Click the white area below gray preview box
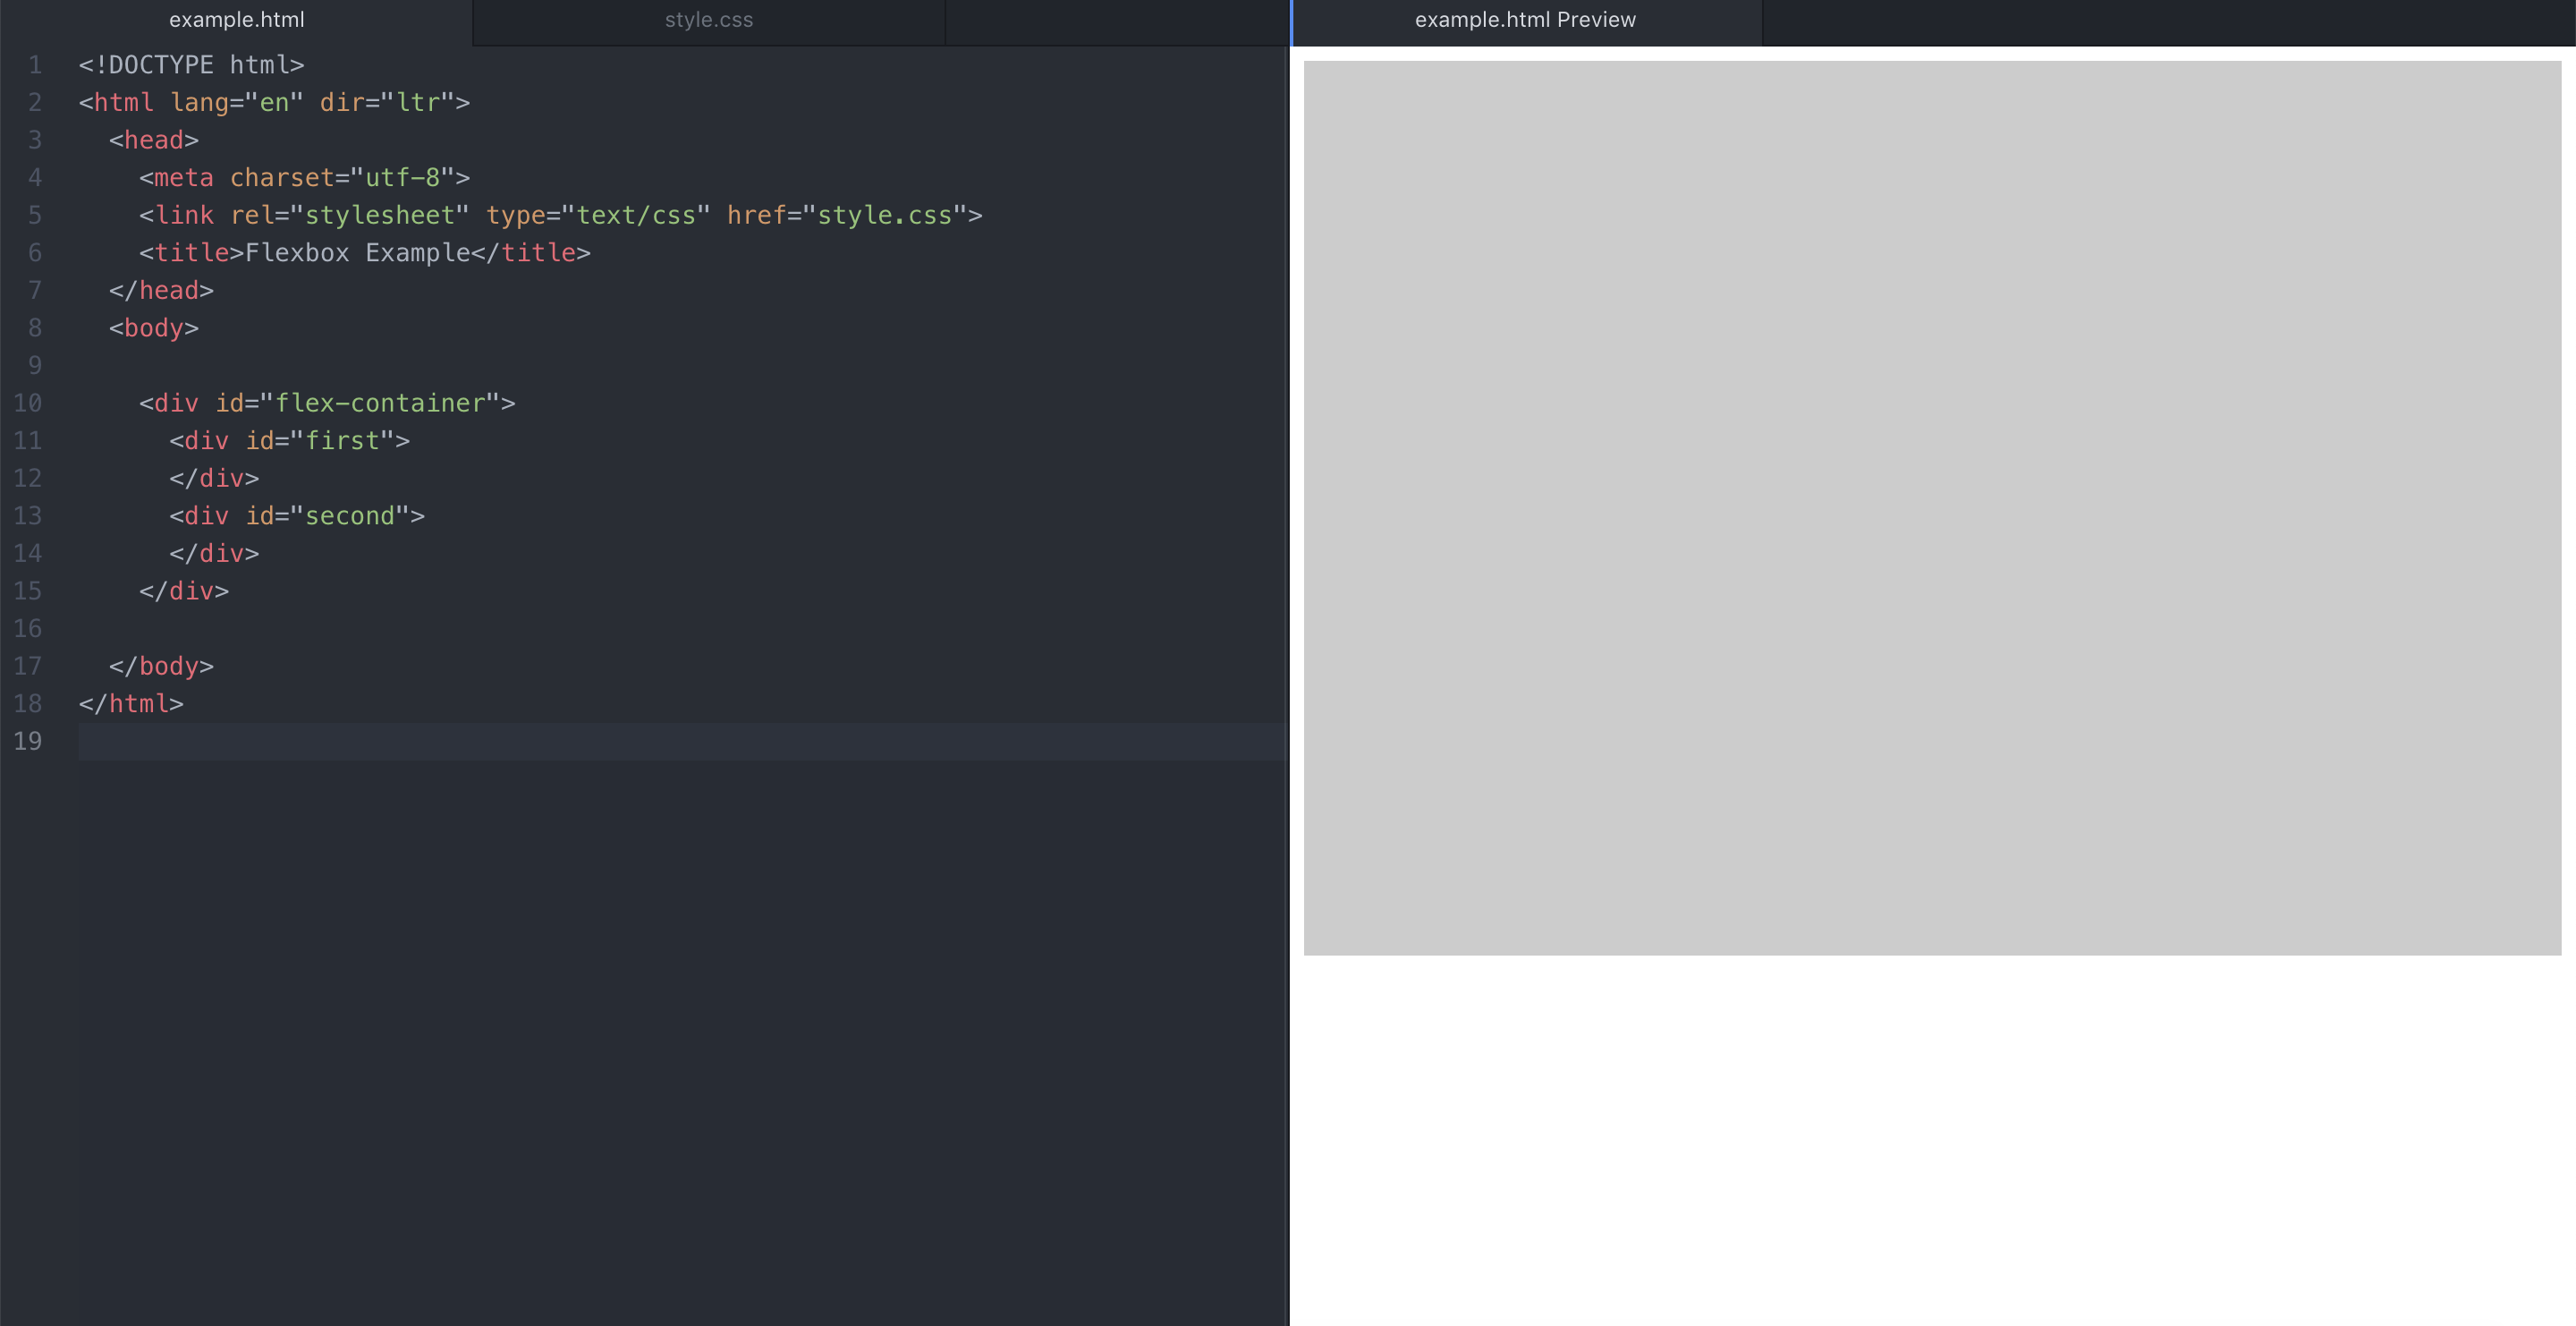Viewport: 2576px width, 1326px height. coord(1931,1140)
